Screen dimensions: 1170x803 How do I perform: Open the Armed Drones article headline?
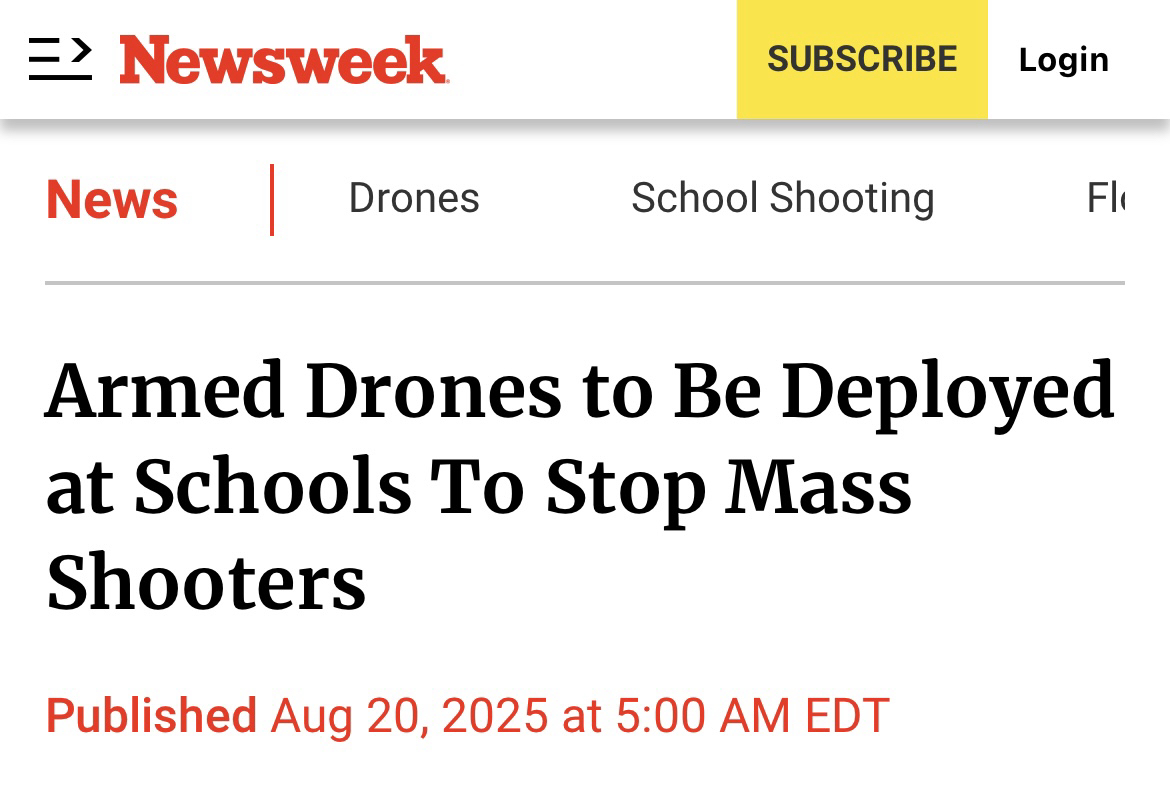tap(580, 485)
